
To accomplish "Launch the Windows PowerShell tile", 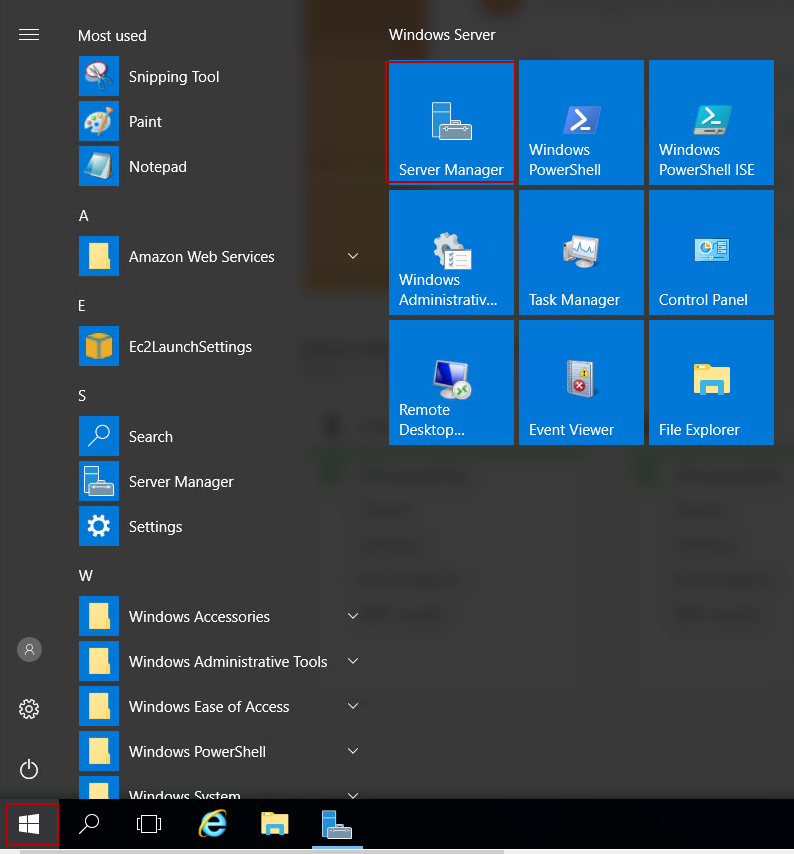I will click(581, 122).
